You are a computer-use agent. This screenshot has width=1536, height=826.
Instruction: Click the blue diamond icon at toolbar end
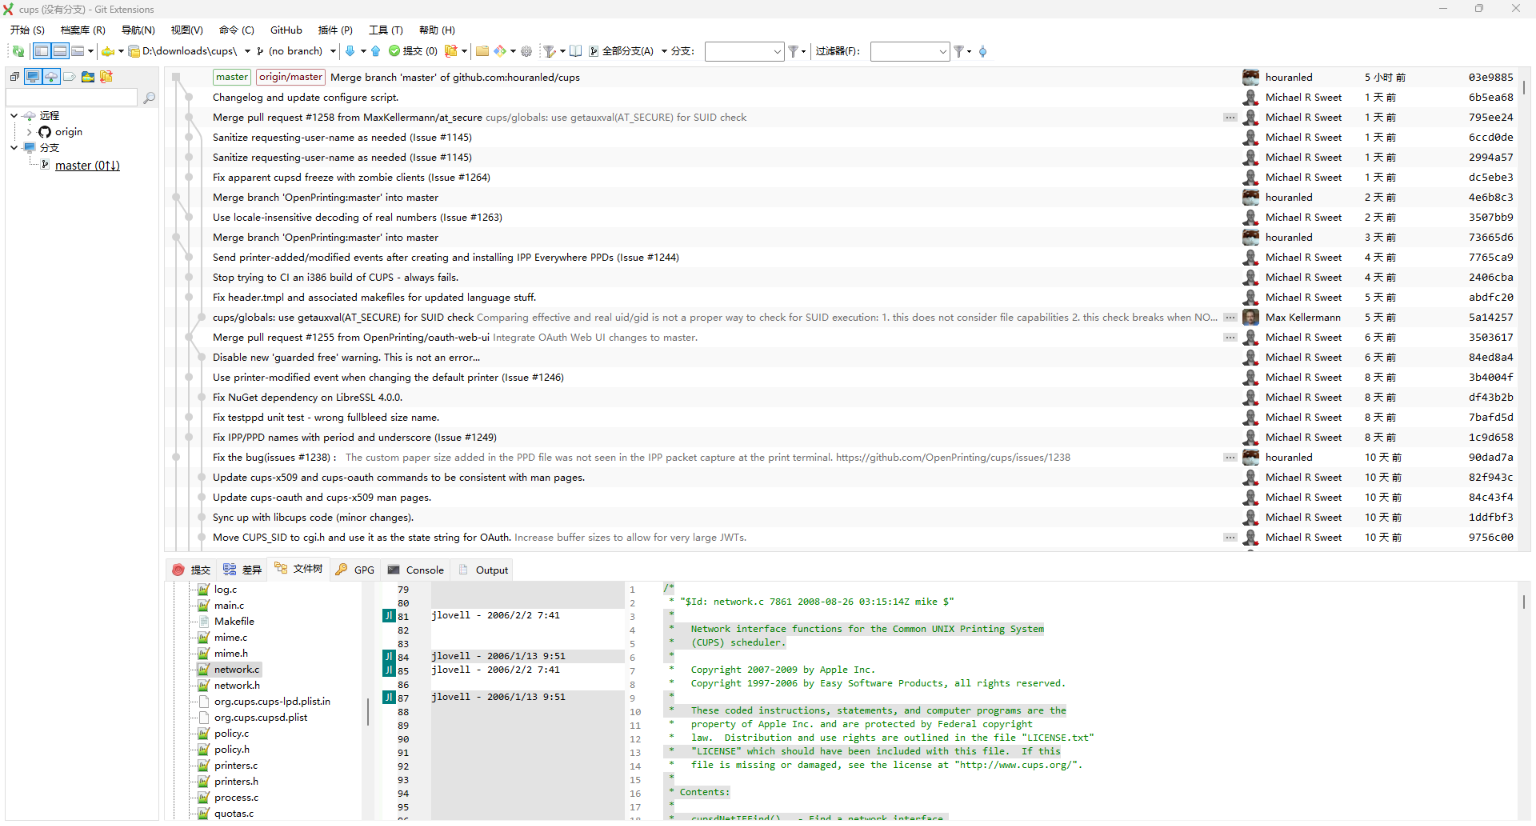[983, 51]
